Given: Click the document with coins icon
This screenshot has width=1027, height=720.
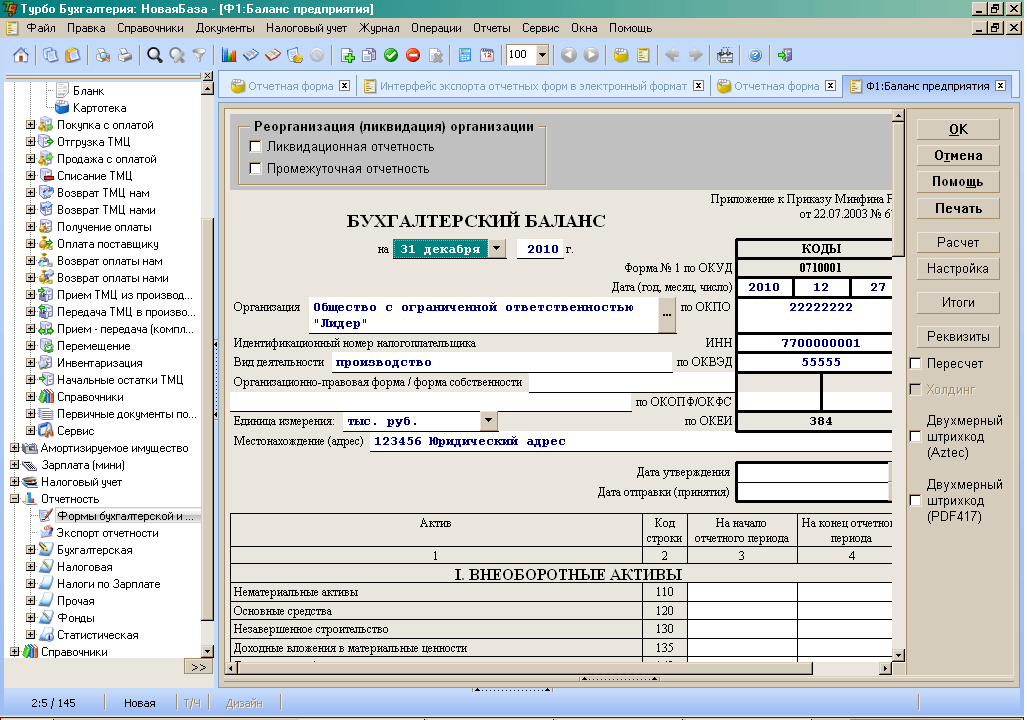Looking at the screenshot, I should [x=295, y=55].
